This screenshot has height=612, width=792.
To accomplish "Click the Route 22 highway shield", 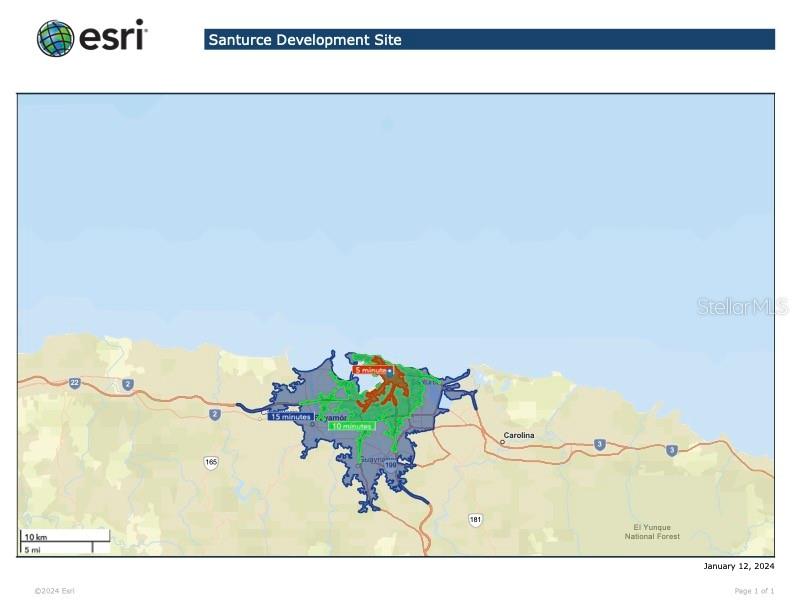I will tap(75, 383).
